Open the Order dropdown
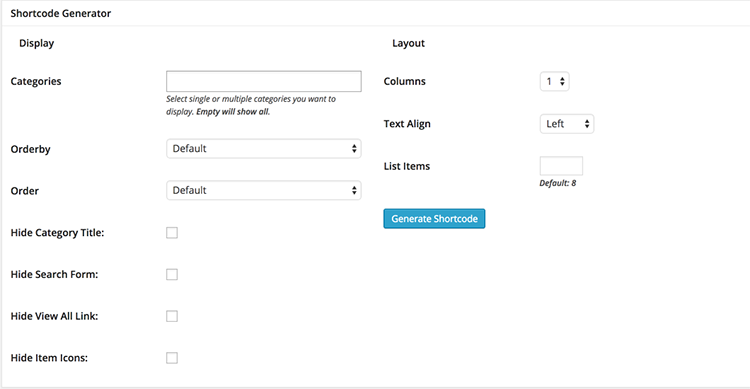 264,190
